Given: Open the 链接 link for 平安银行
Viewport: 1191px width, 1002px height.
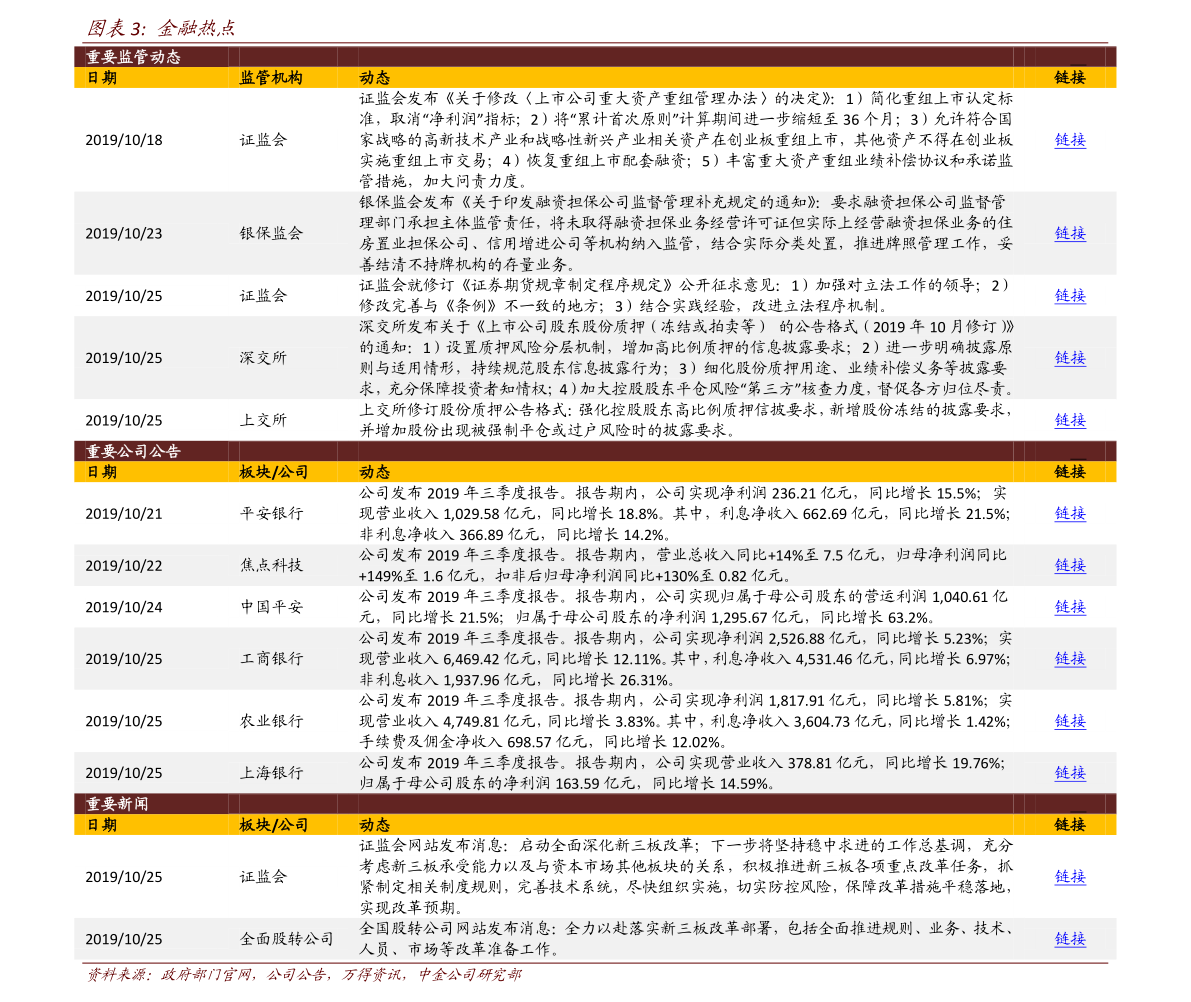Looking at the screenshot, I should click(x=1069, y=514).
